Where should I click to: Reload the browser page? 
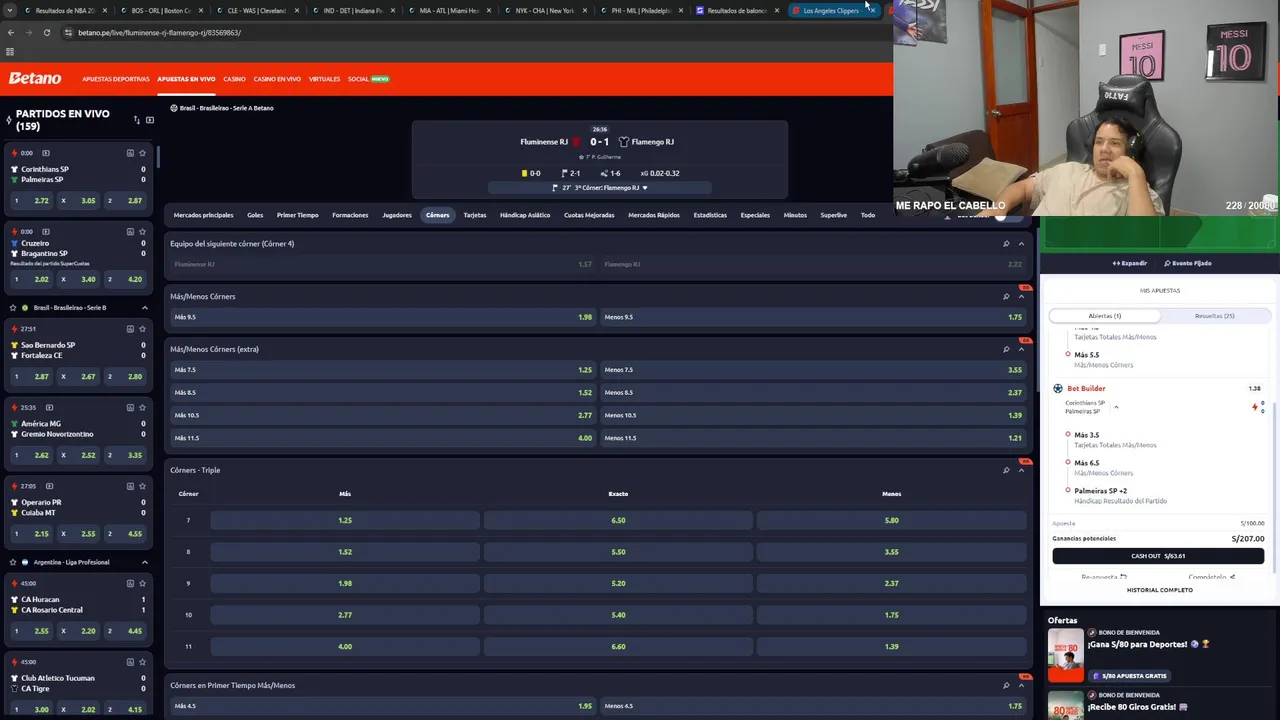point(47,32)
